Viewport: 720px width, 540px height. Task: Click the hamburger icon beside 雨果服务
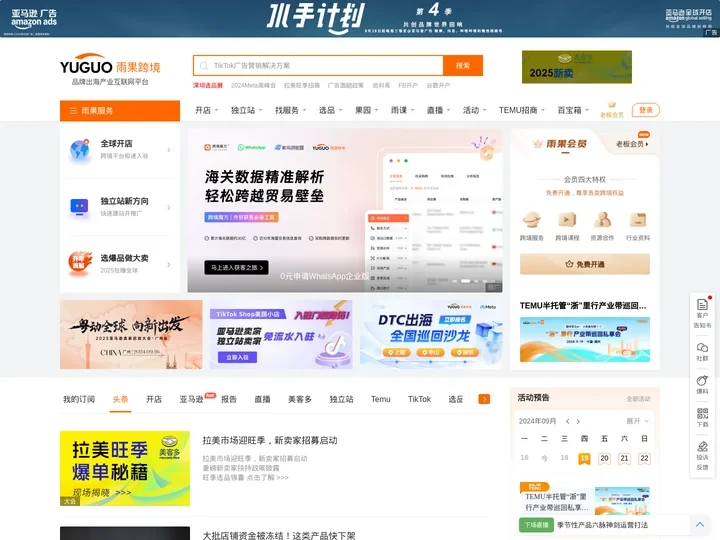tap(73, 111)
